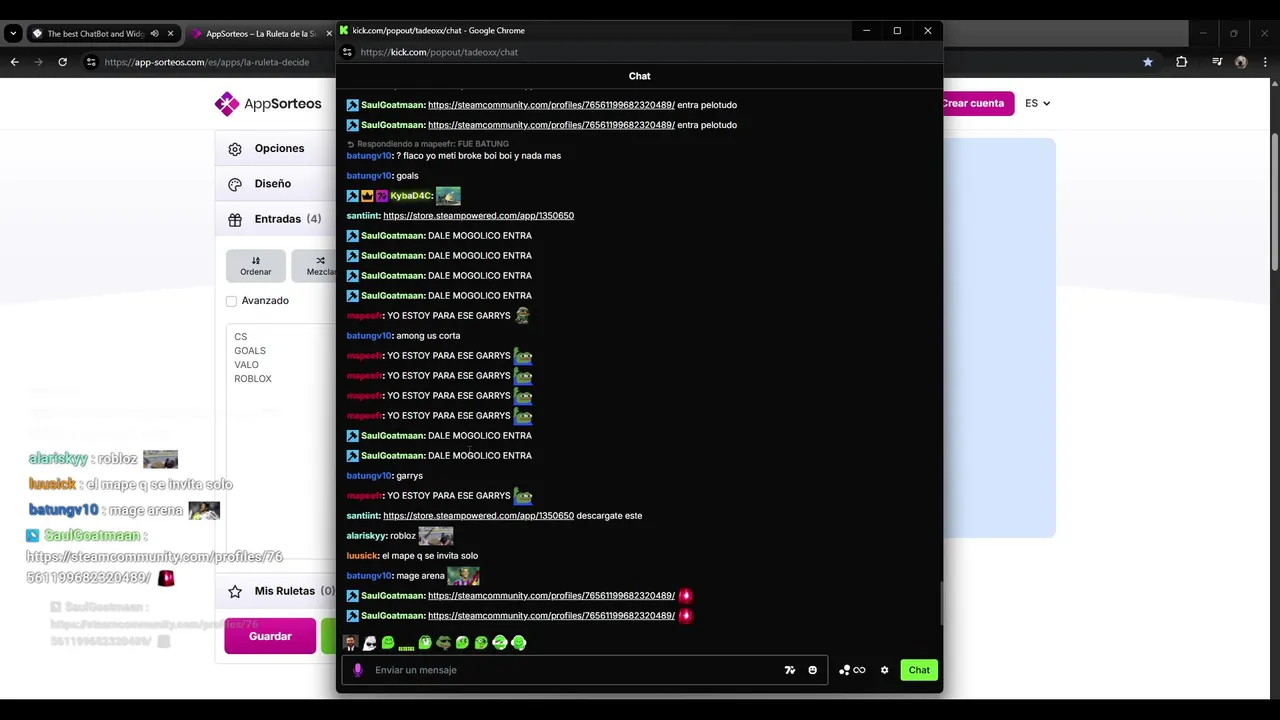Click the VALO entry in entries list
The height and width of the screenshot is (720, 1280).
[x=246, y=365]
